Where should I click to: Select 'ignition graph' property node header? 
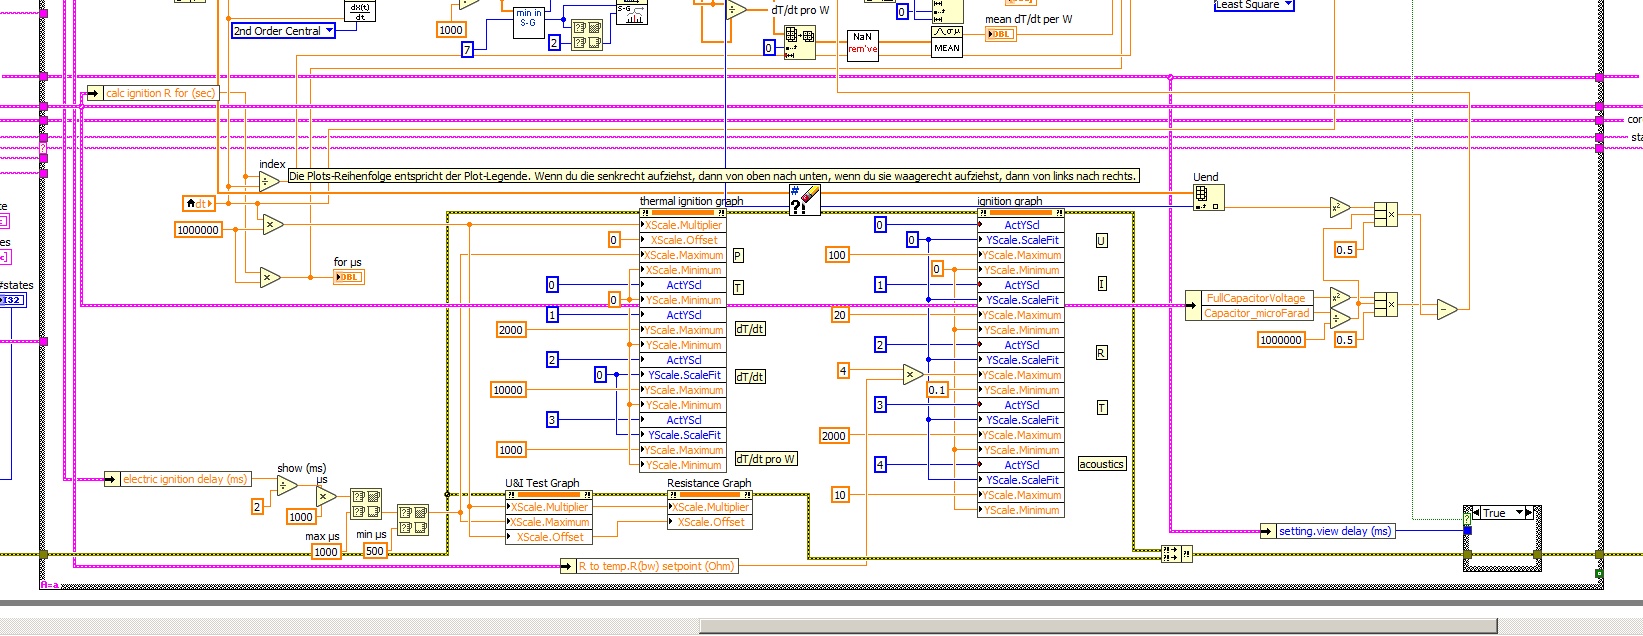tap(1021, 212)
